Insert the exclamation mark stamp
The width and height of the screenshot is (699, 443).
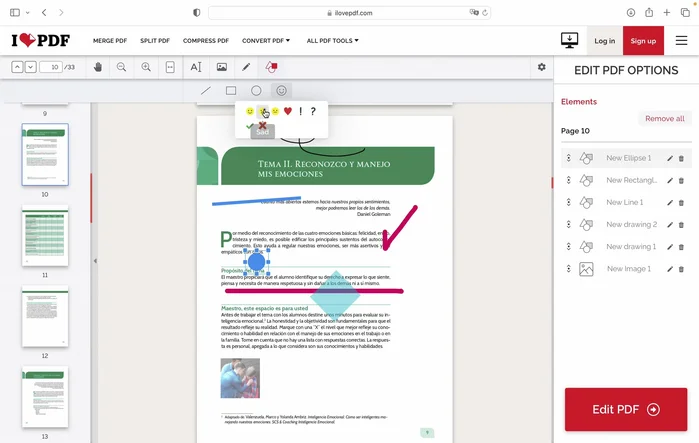300,111
